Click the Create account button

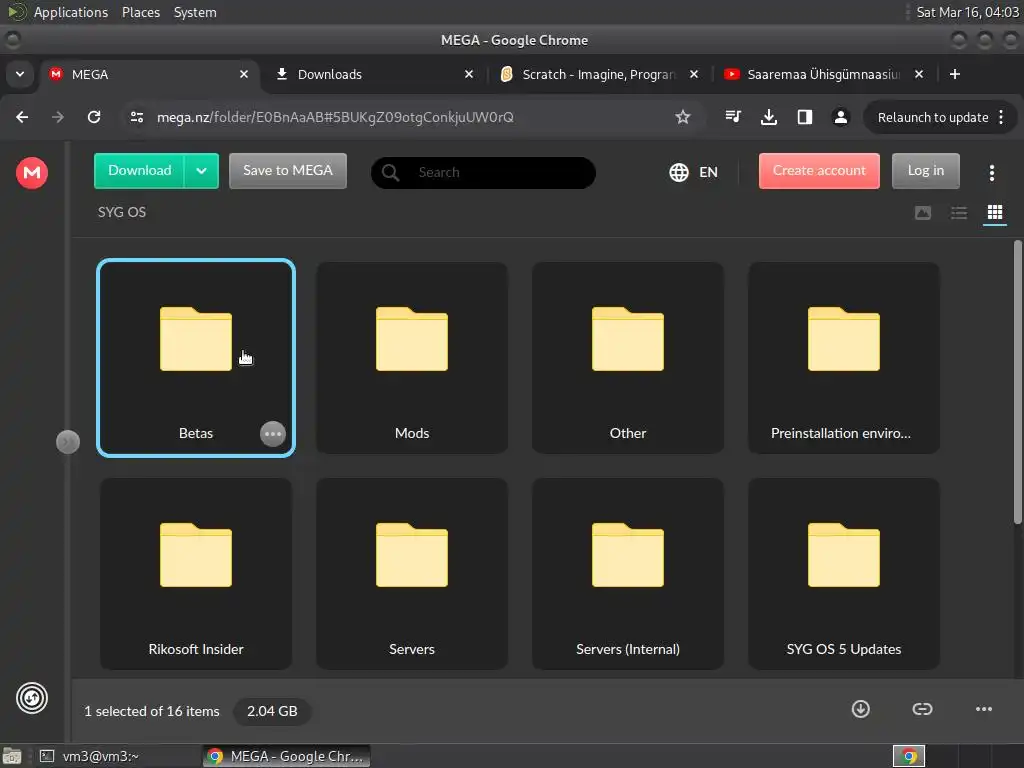pyautogui.click(x=819, y=170)
